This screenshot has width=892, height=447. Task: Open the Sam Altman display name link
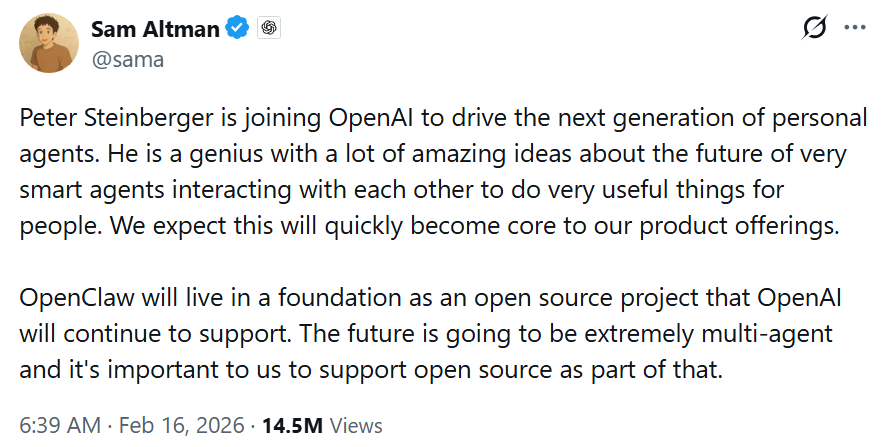point(155,29)
